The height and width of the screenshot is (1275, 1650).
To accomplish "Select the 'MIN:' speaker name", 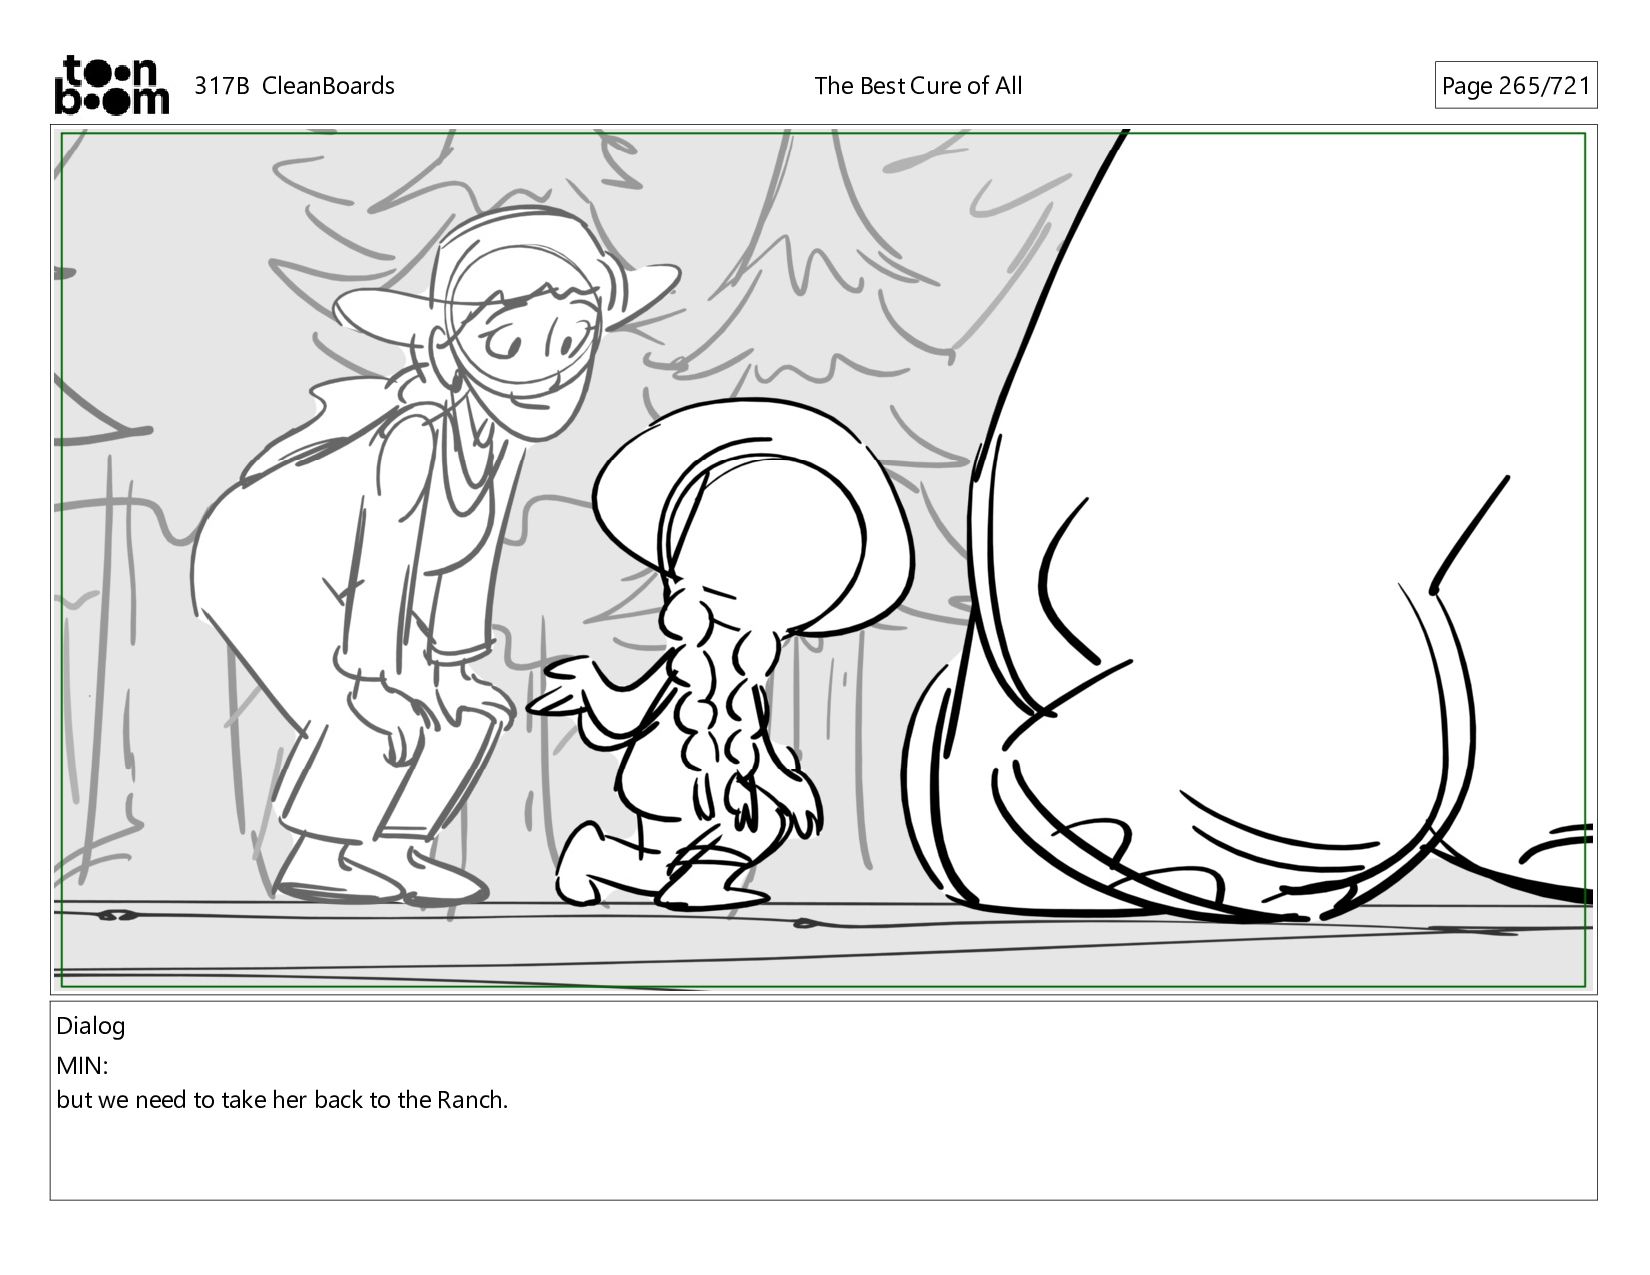I will tap(82, 1065).
